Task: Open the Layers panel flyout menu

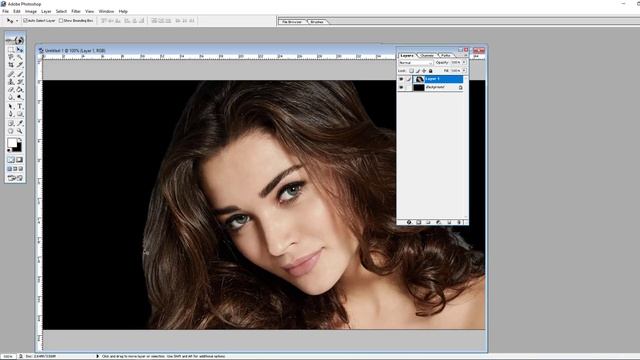Action: pyautogui.click(x=466, y=55)
